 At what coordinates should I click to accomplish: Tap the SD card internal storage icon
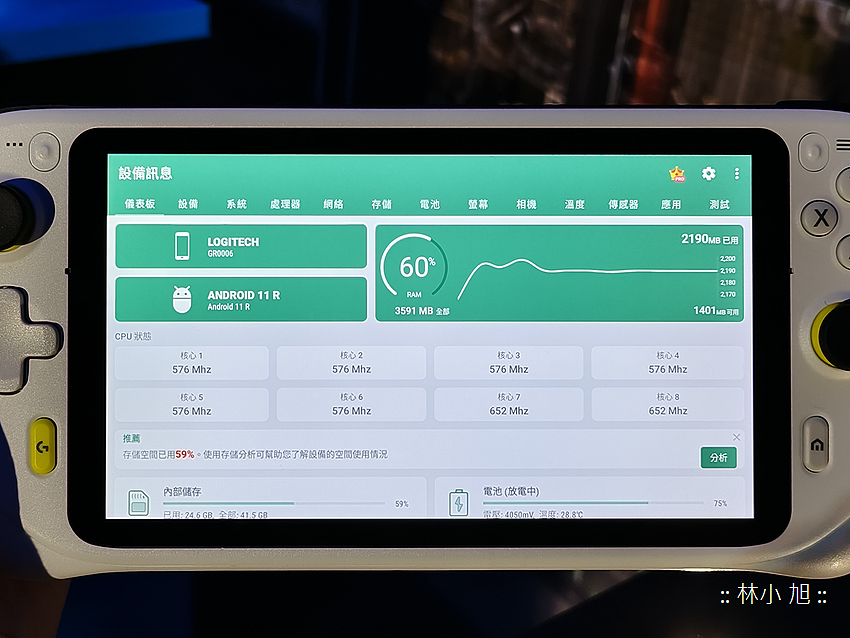pos(138,502)
